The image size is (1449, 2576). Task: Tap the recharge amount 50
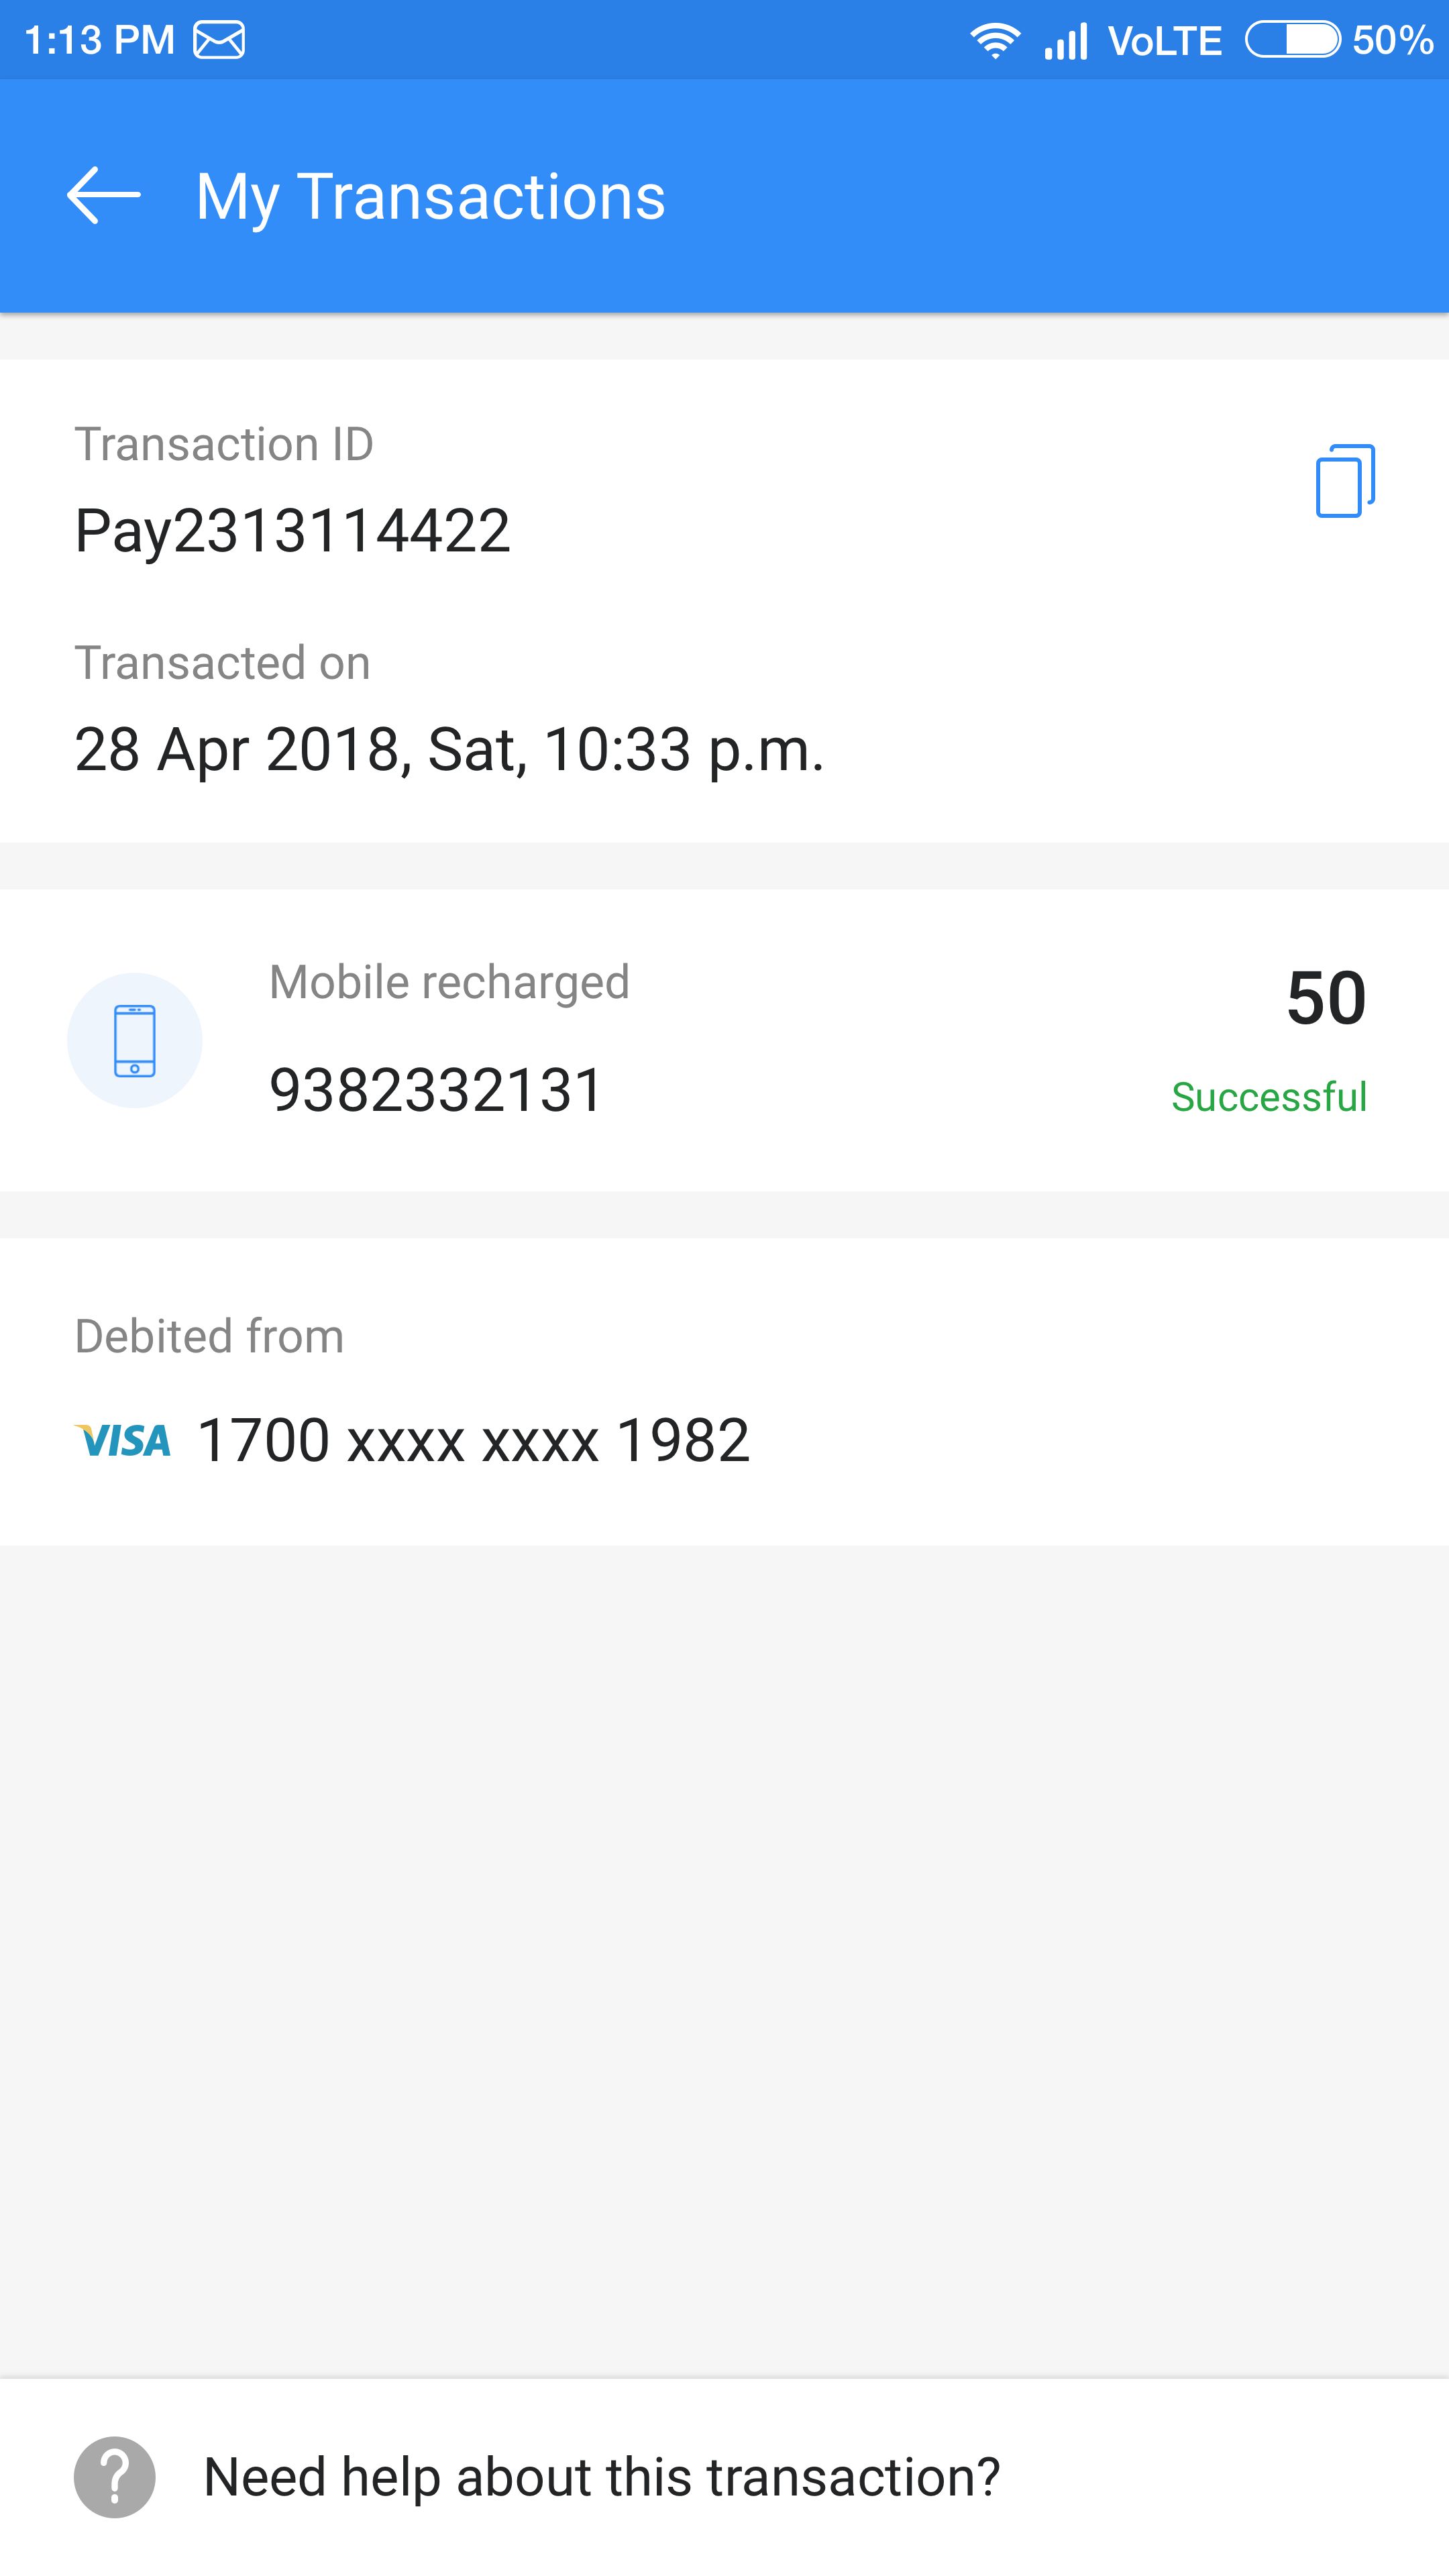pos(1326,998)
